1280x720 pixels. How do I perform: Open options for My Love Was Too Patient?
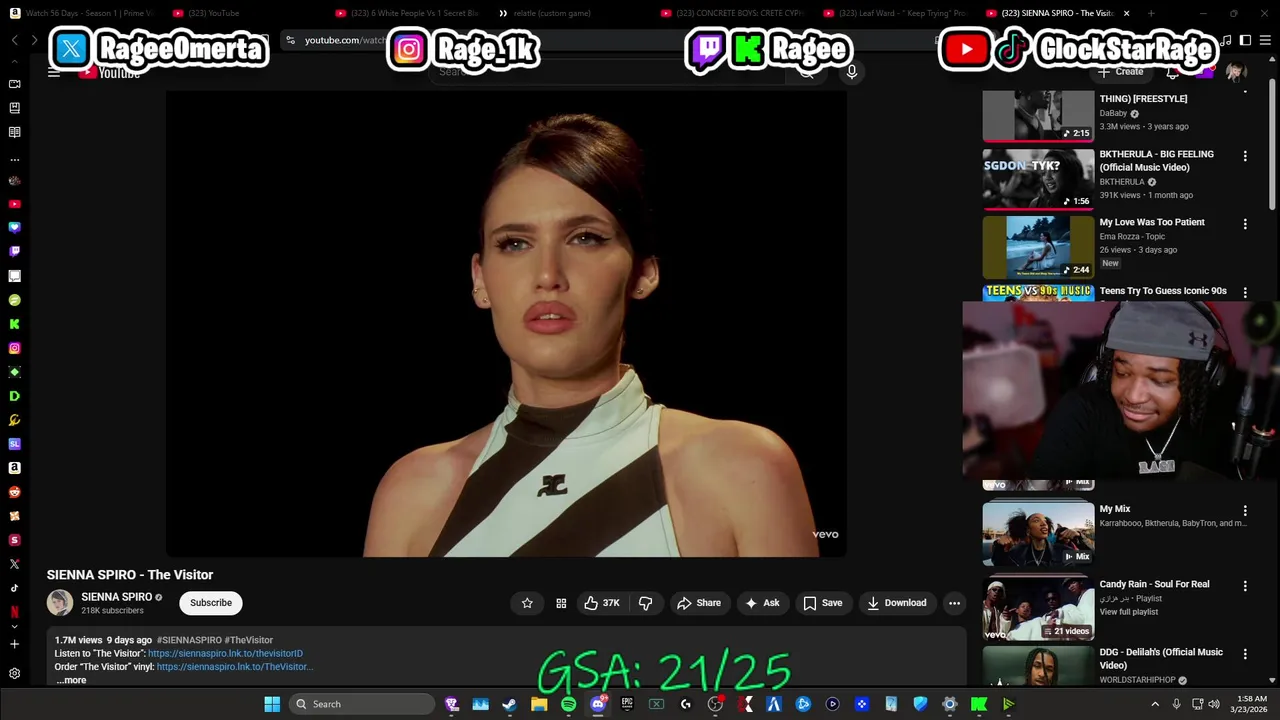(1245, 224)
